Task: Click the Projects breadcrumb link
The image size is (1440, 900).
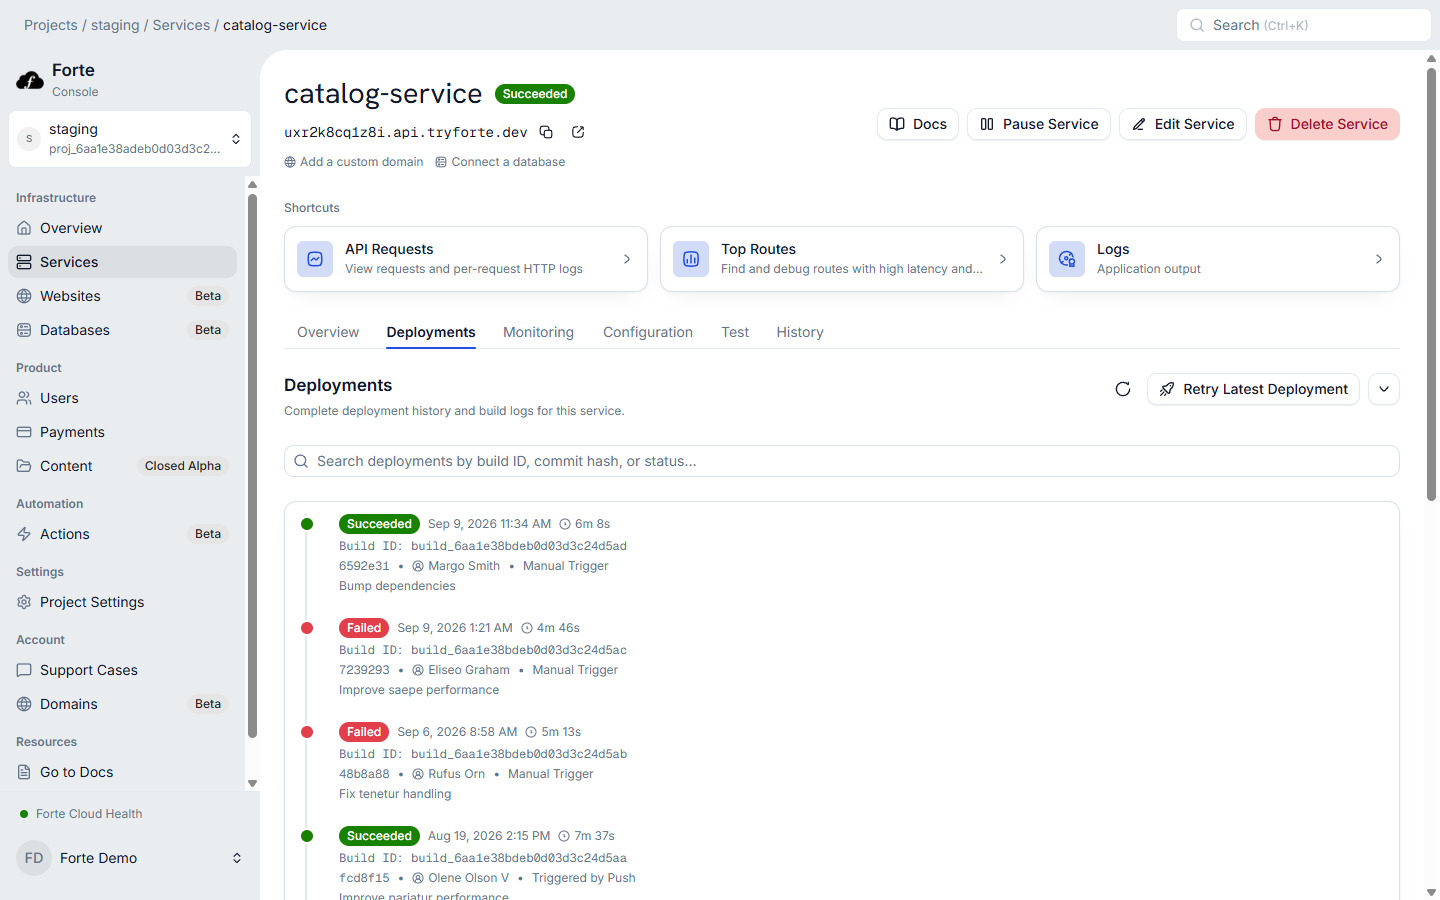Action: point(51,25)
